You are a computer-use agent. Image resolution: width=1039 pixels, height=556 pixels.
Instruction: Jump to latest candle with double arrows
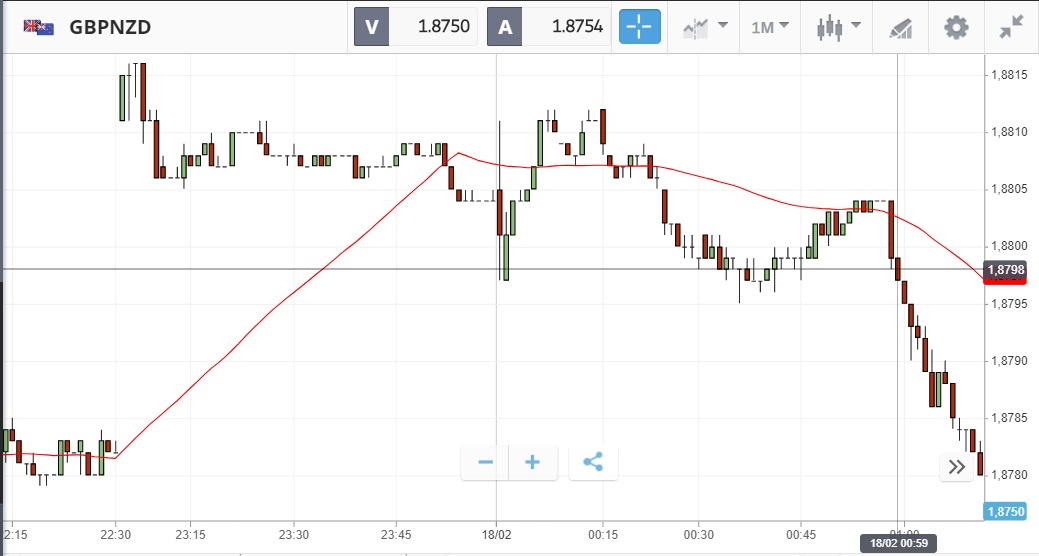point(957,466)
